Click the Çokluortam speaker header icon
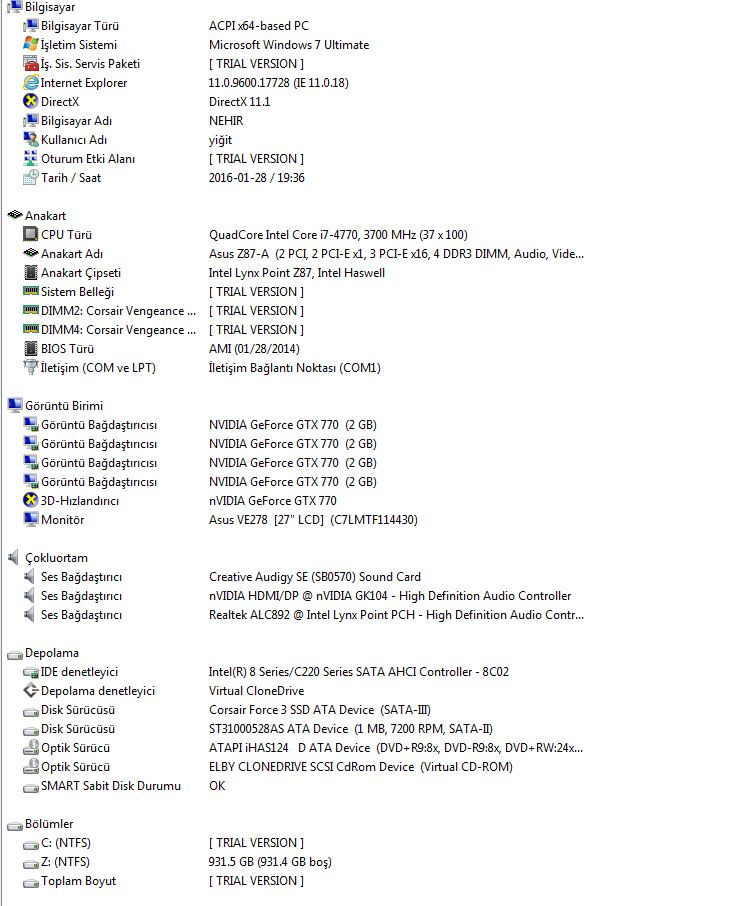The width and height of the screenshot is (746, 906). click(14, 558)
